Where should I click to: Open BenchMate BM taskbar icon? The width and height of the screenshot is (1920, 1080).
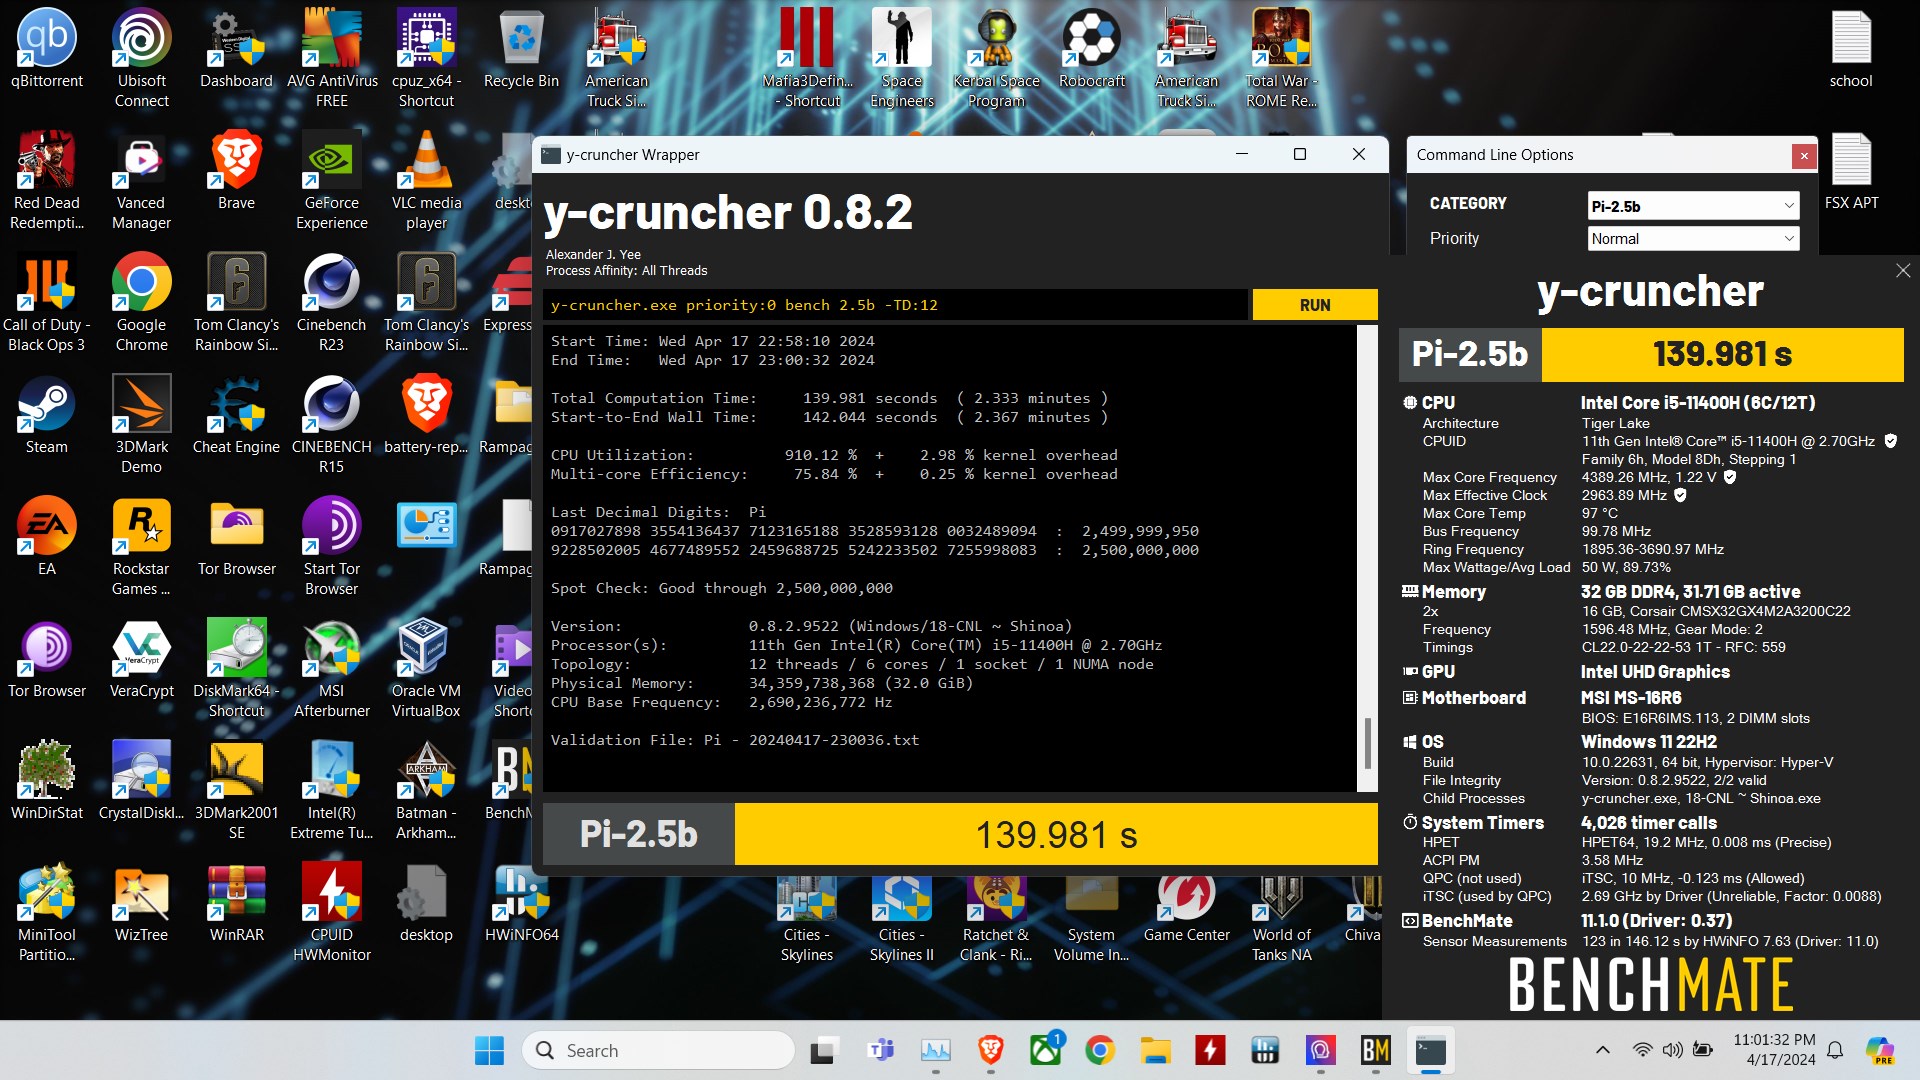[1375, 1050]
